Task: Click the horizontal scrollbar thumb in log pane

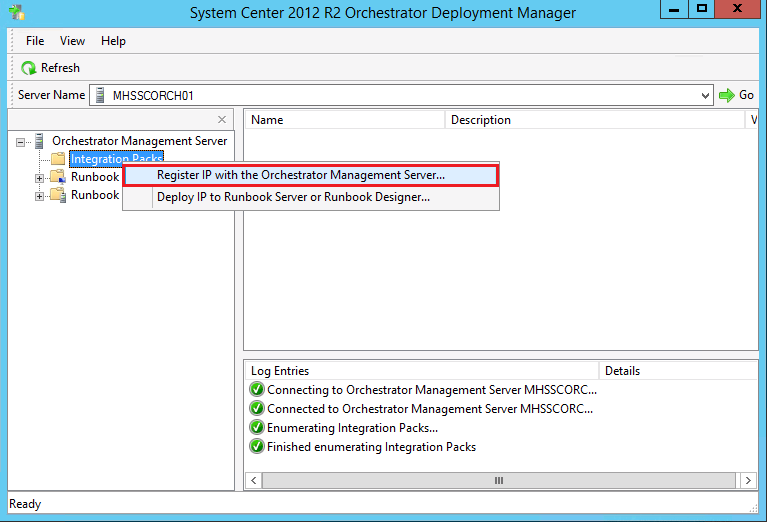Action: 499,480
